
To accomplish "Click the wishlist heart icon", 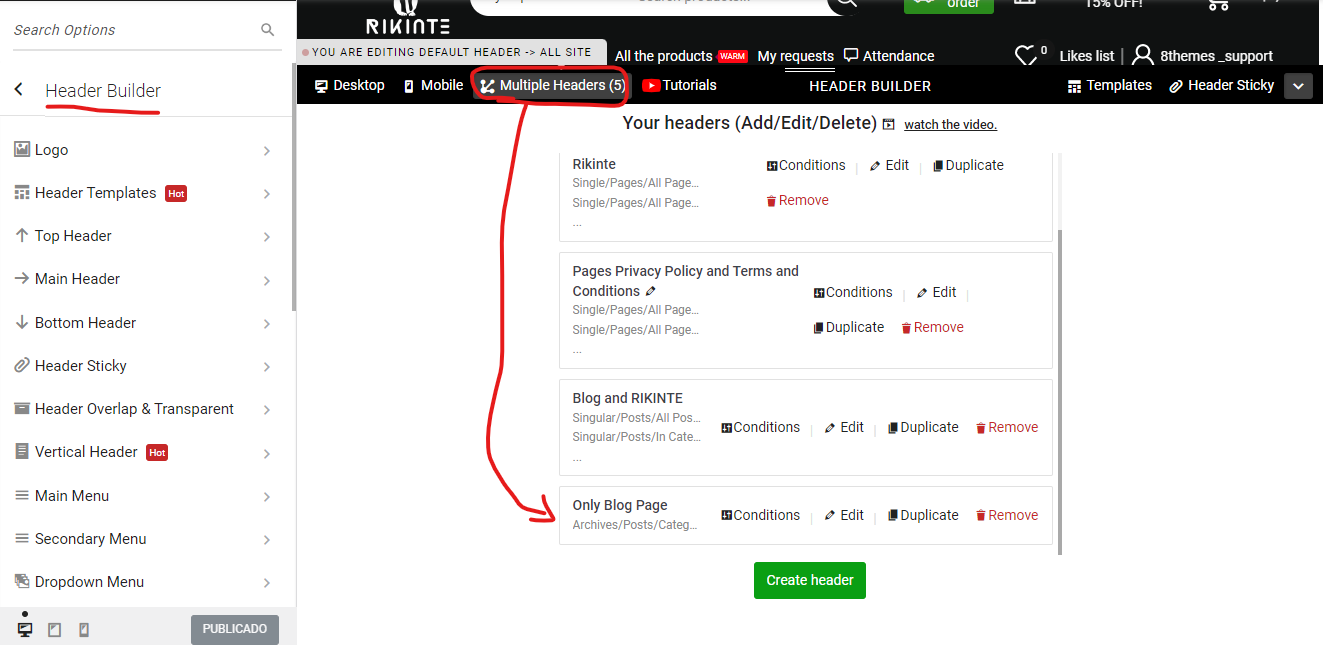I will (x=1025, y=56).
